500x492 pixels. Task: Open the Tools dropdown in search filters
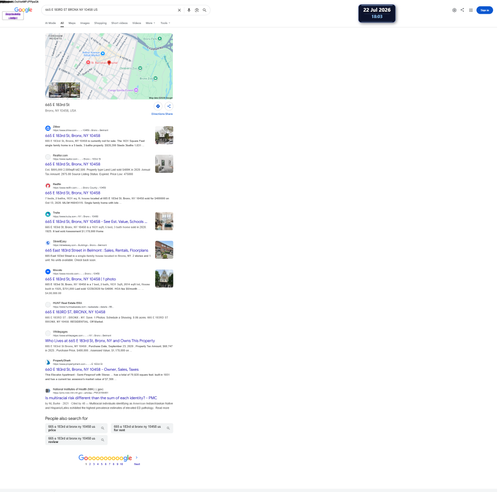[x=165, y=23]
